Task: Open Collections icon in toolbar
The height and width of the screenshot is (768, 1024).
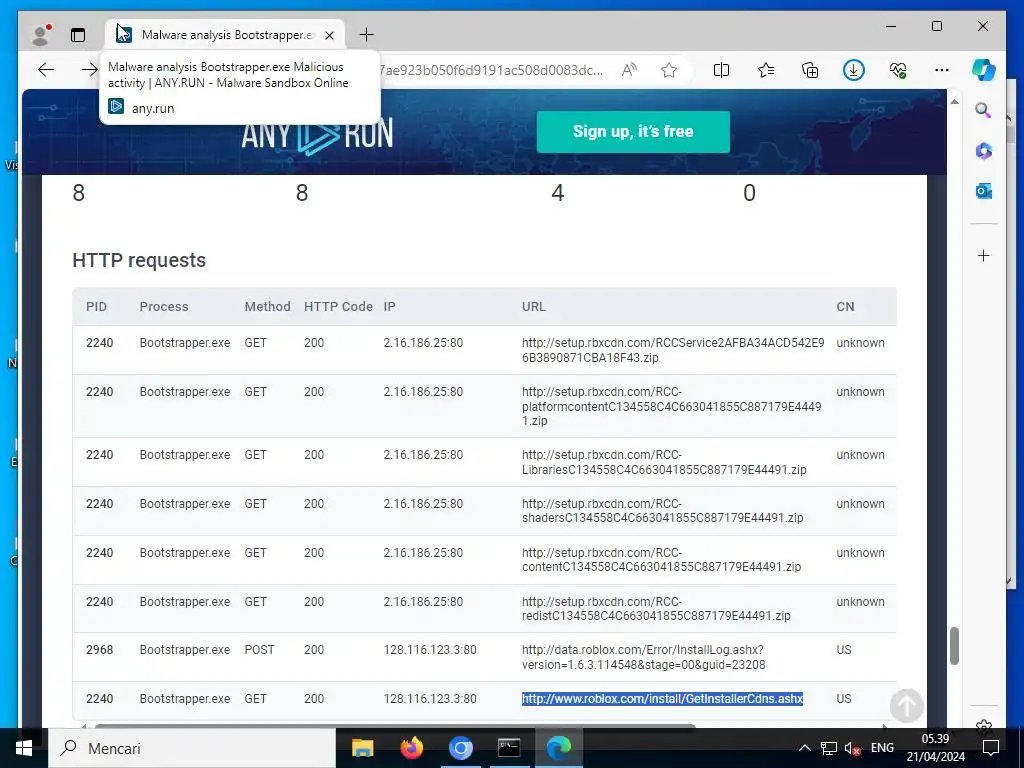Action: tap(810, 70)
